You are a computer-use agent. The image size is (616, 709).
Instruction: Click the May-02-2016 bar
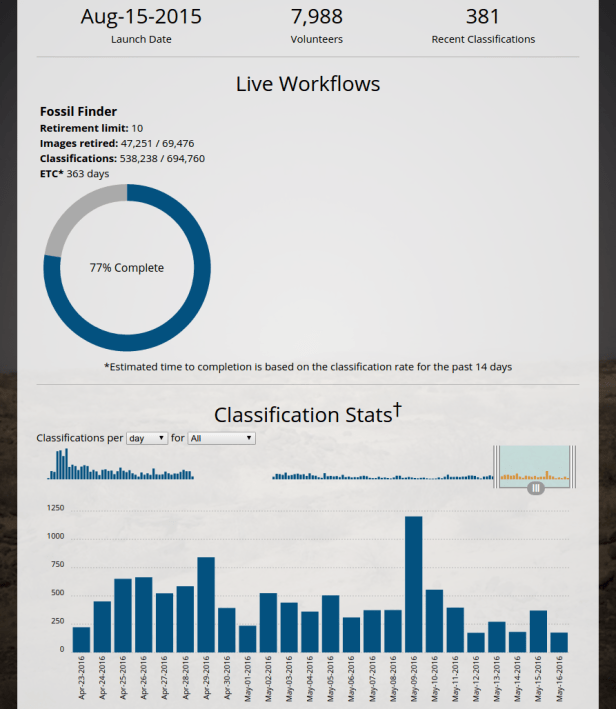coord(268,623)
